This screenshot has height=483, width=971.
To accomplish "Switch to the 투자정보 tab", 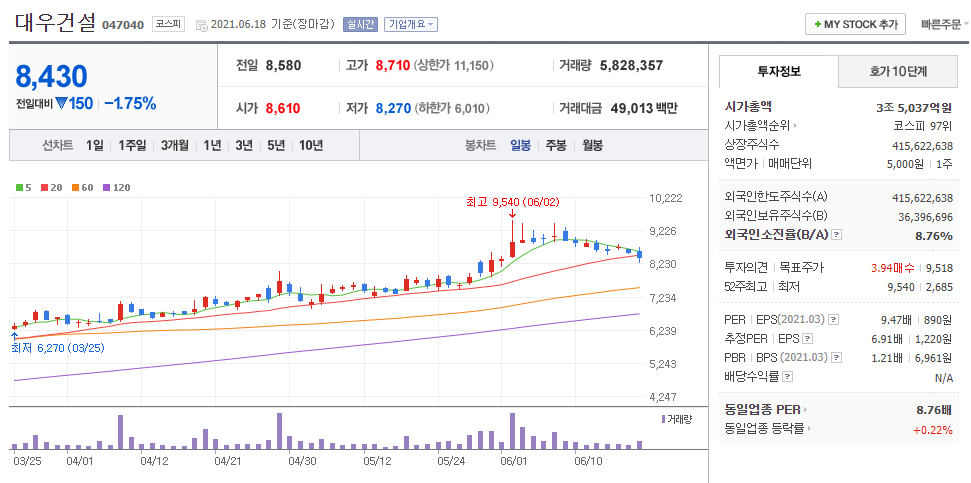I will (x=779, y=71).
